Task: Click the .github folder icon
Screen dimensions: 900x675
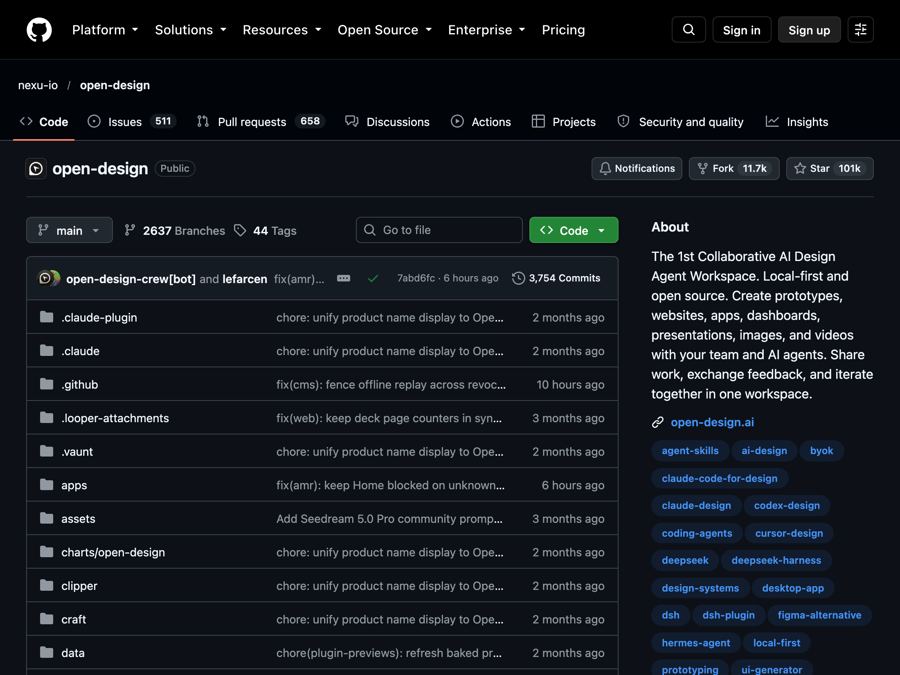Action: click(46, 385)
